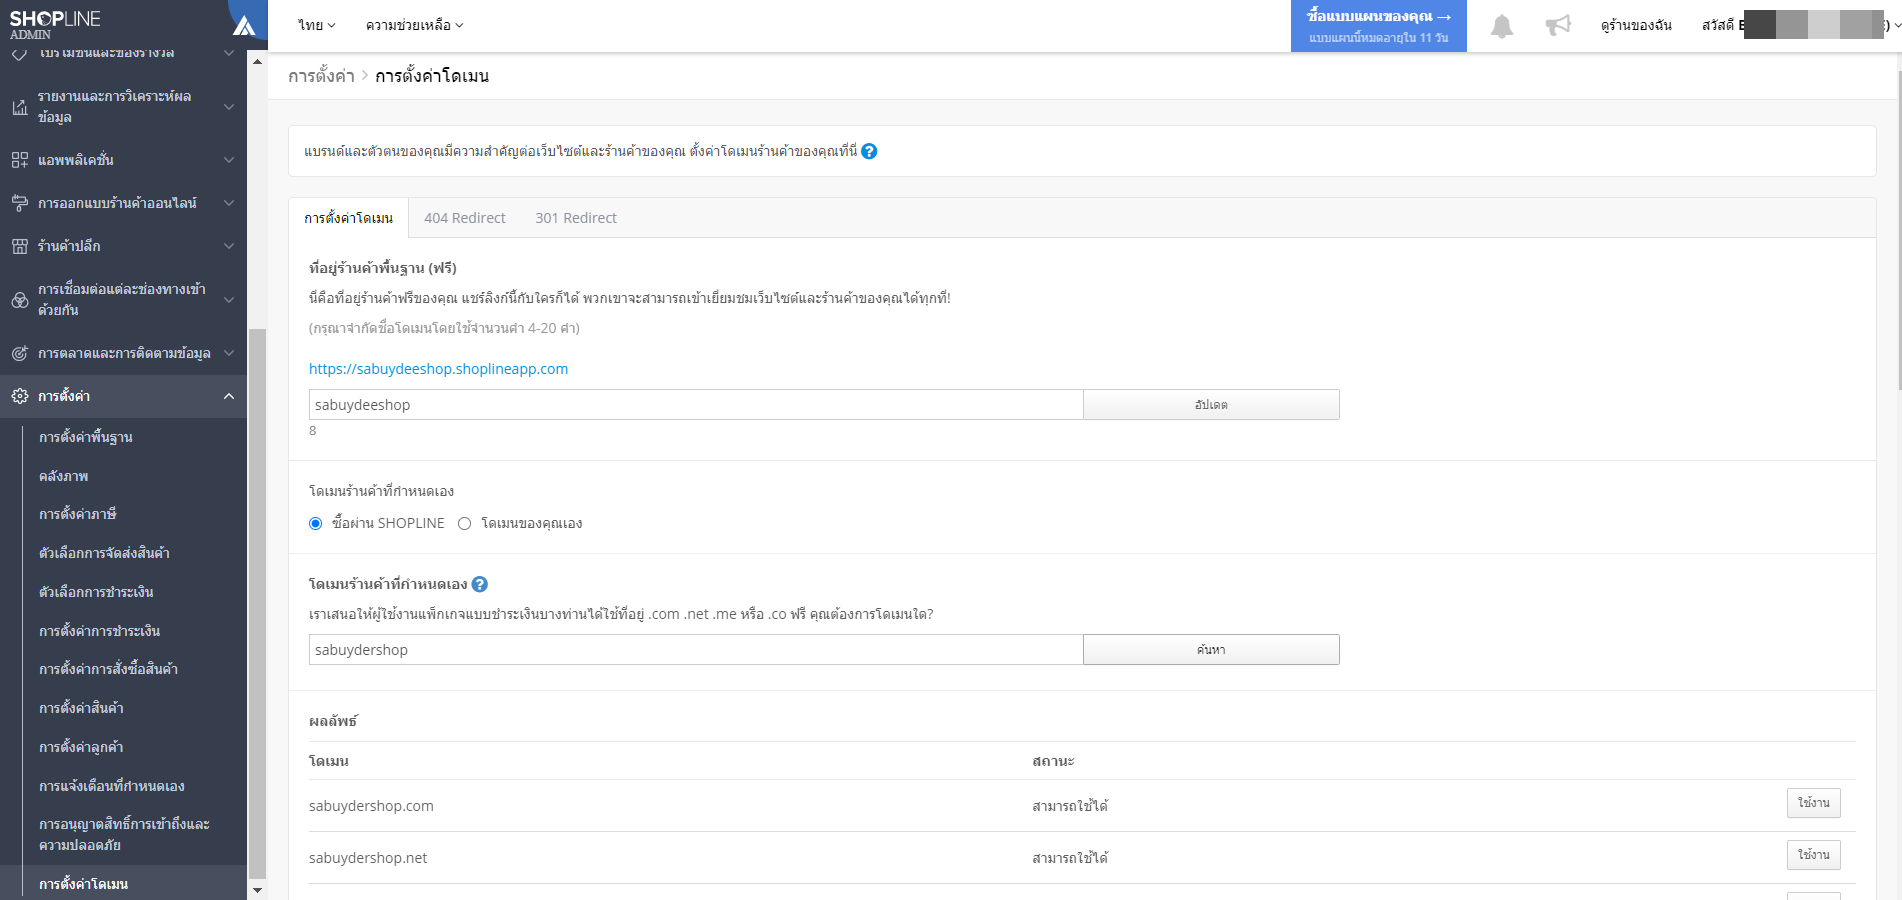Switch to the 301 Redirect tab
Image resolution: width=1902 pixels, height=900 pixels.
(576, 218)
